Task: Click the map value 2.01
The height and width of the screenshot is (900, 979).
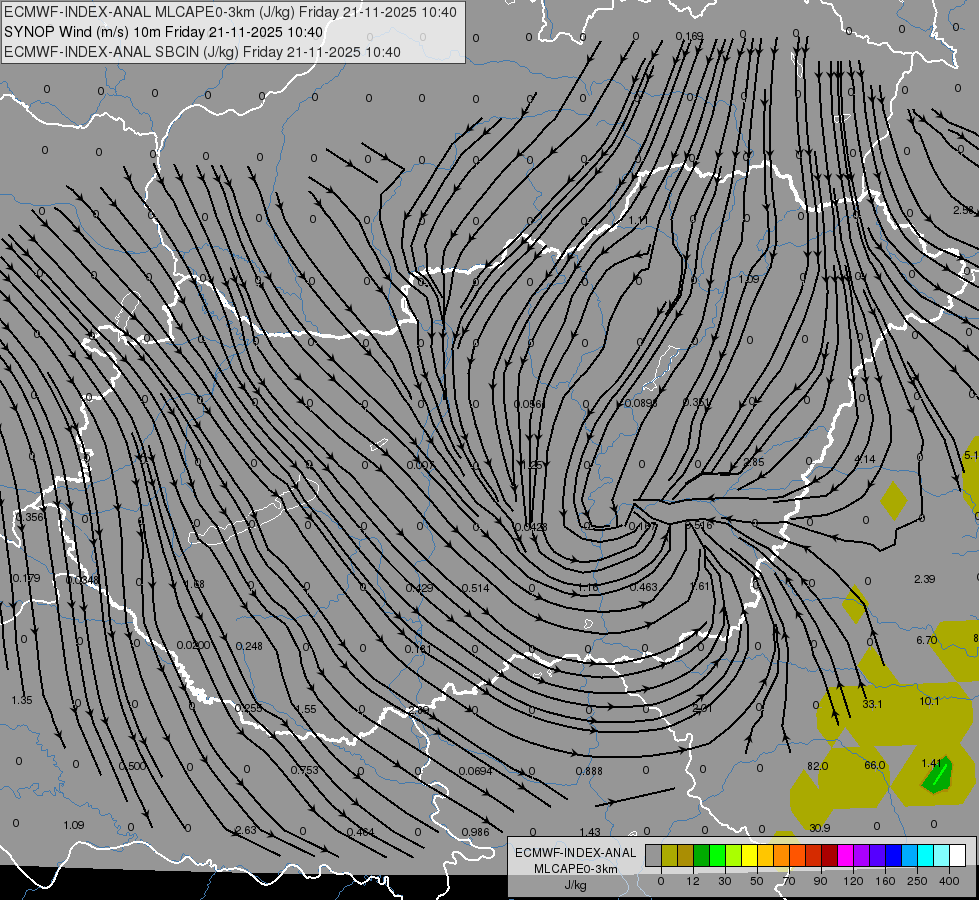Action: [702, 708]
